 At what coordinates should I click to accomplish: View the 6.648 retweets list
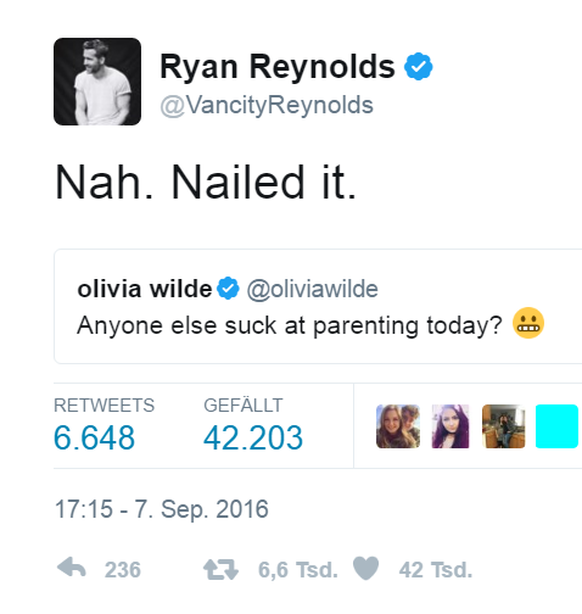pyautogui.click(x=104, y=425)
